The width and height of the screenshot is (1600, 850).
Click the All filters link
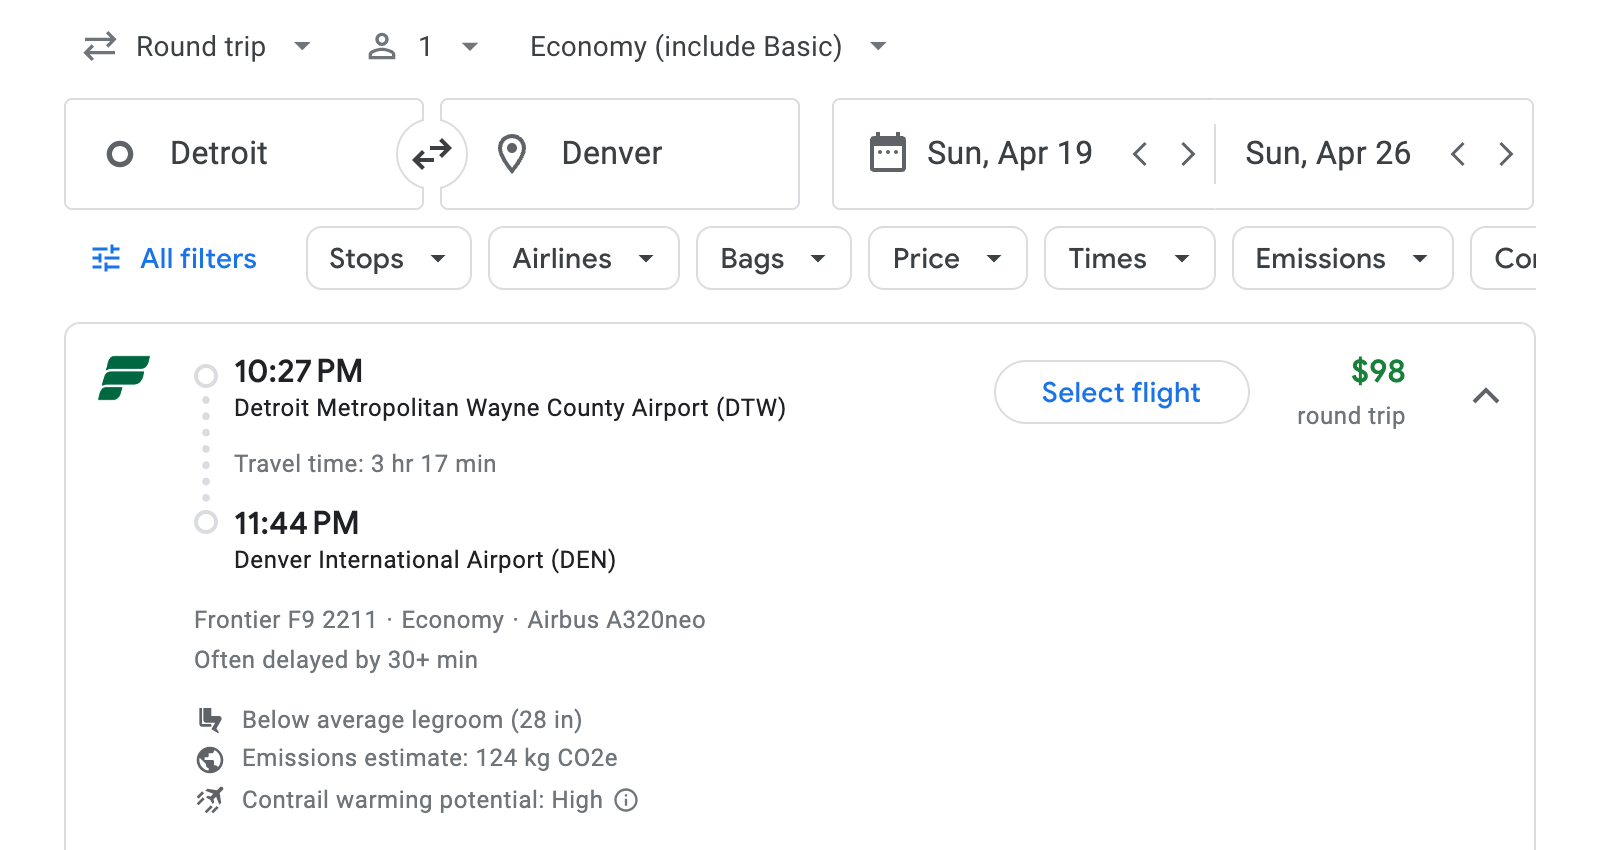197,258
